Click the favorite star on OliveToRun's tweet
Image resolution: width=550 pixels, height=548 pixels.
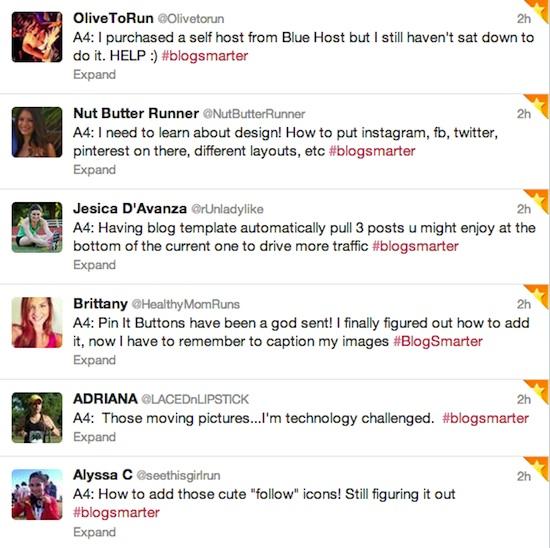click(539, 8)
